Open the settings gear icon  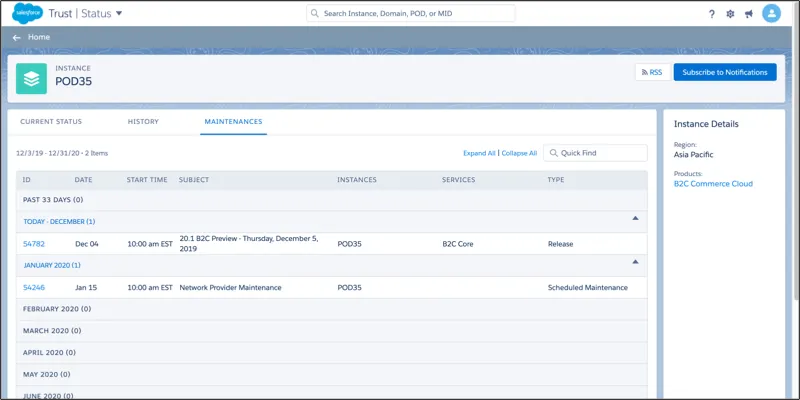[x=730, y=14]
